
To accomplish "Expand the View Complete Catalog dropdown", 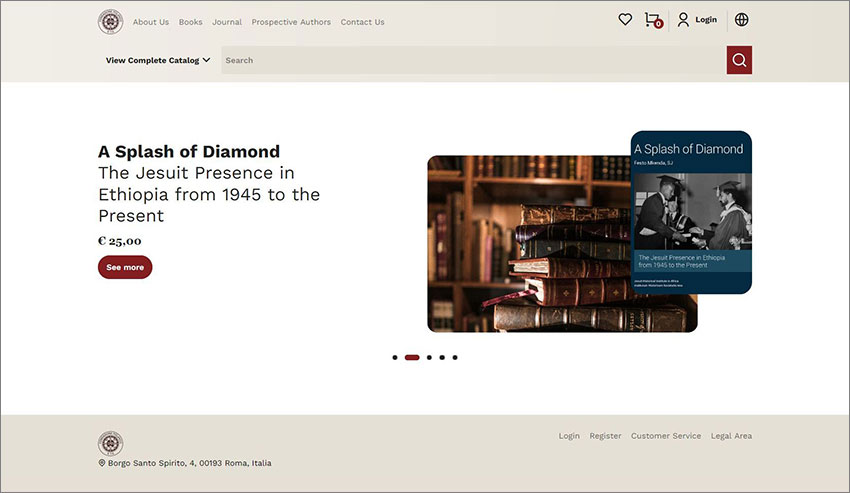I will (x=158, y=60).
